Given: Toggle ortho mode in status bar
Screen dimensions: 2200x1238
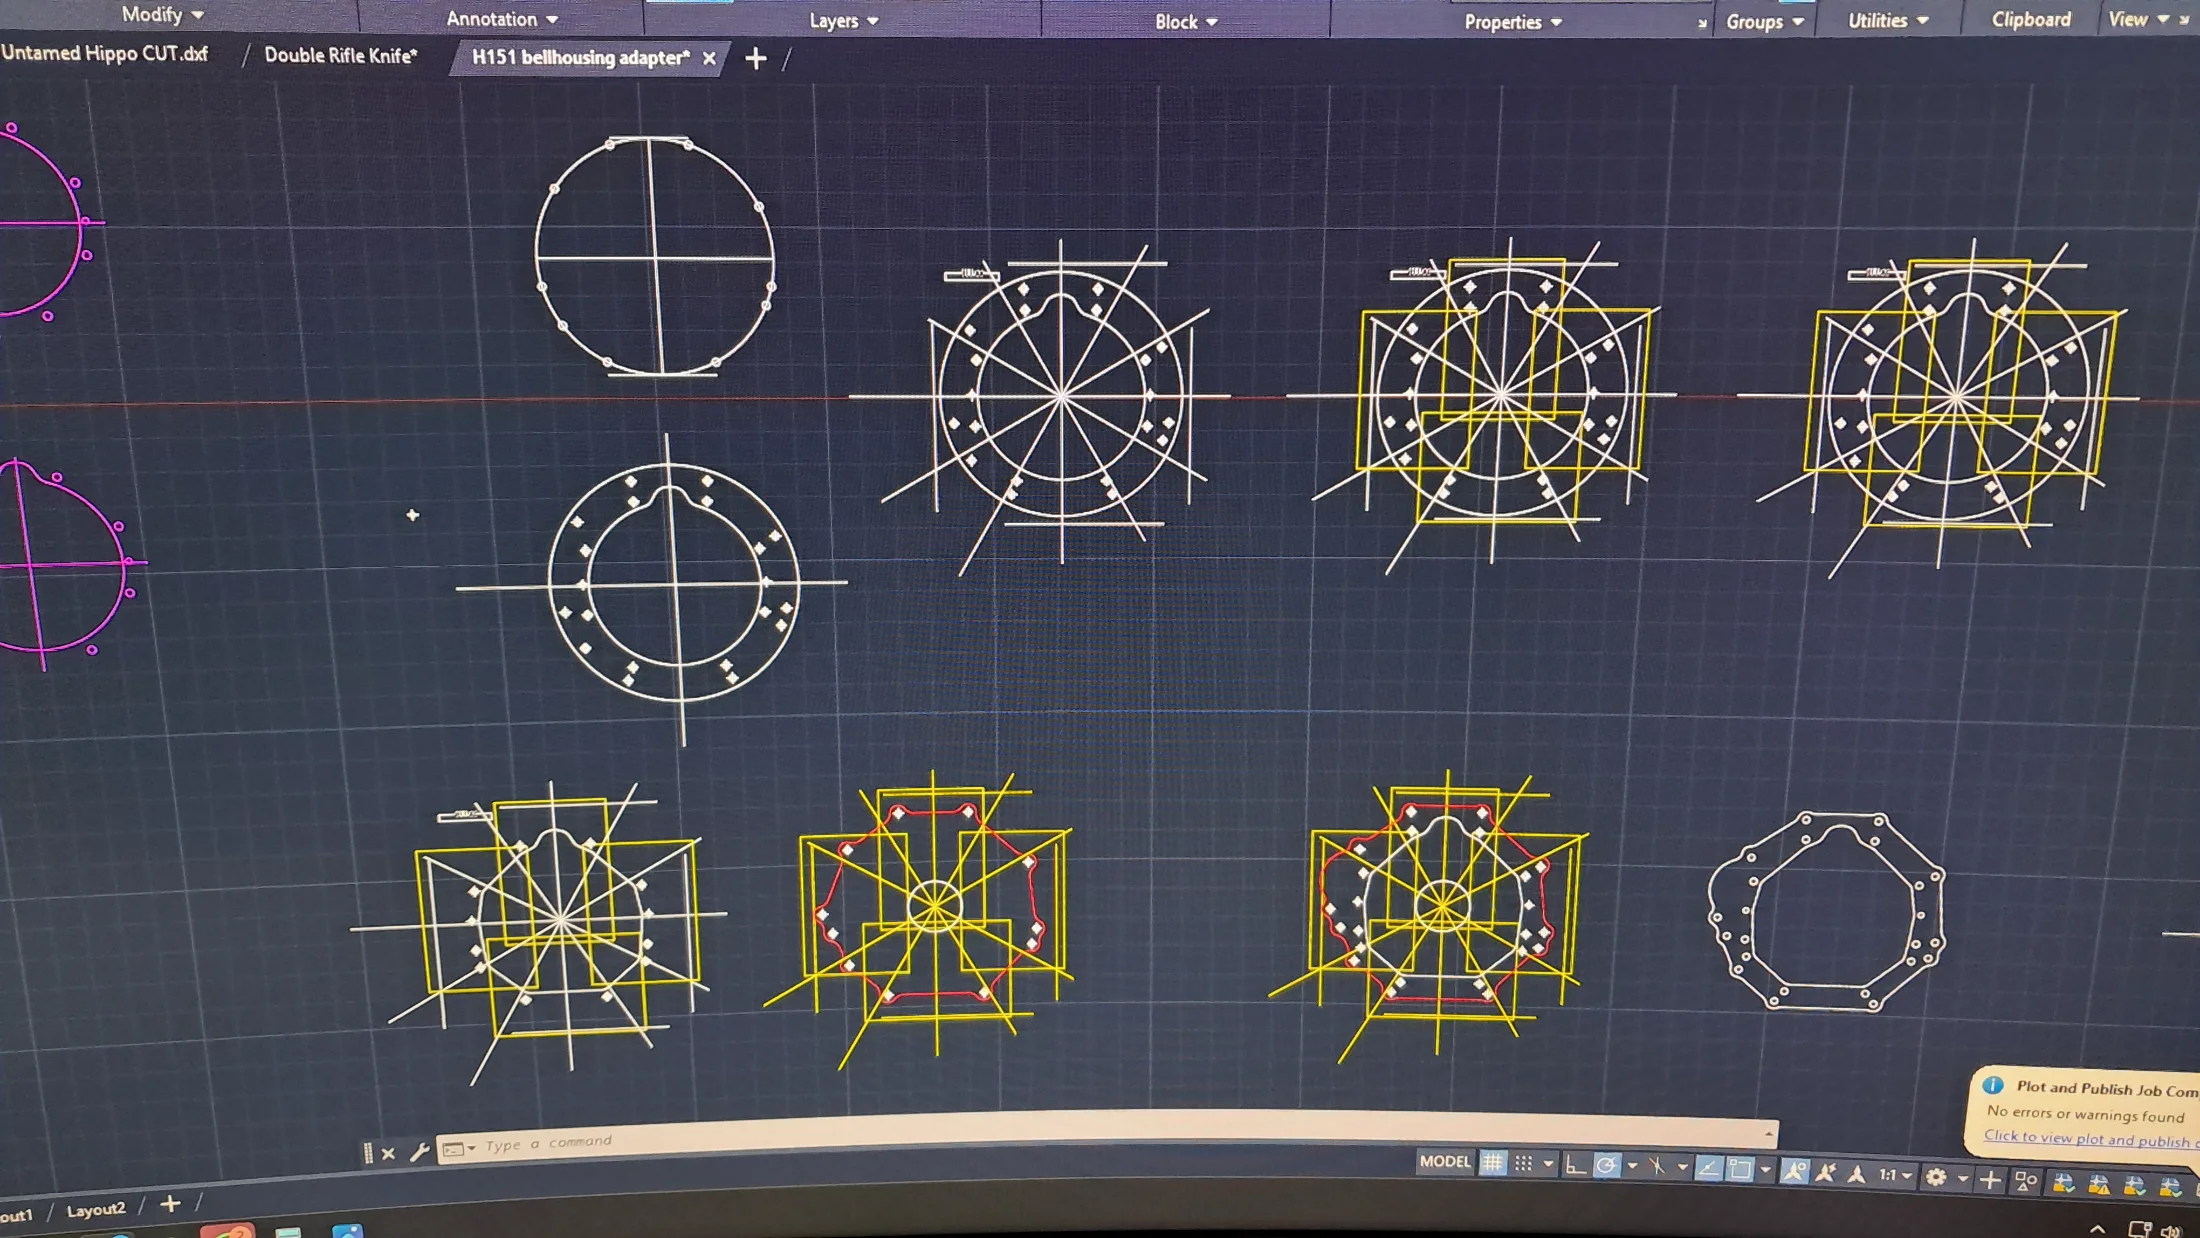Looking at the screenshot, I should (x=1575, y=1165).
